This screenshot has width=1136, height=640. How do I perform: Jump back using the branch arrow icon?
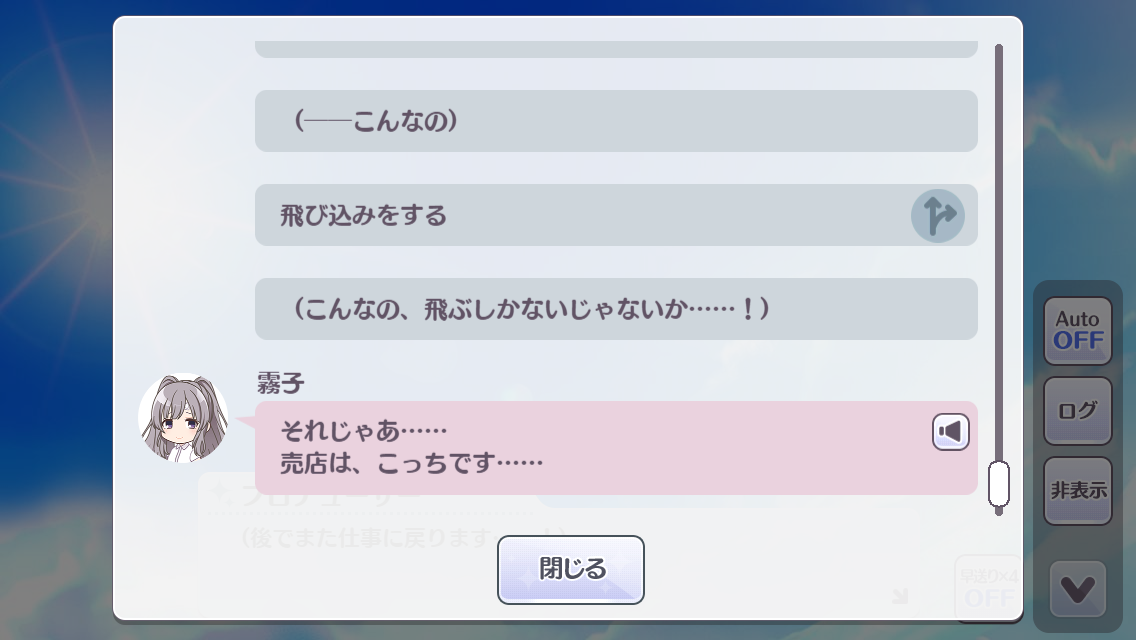tap(937, 216)
